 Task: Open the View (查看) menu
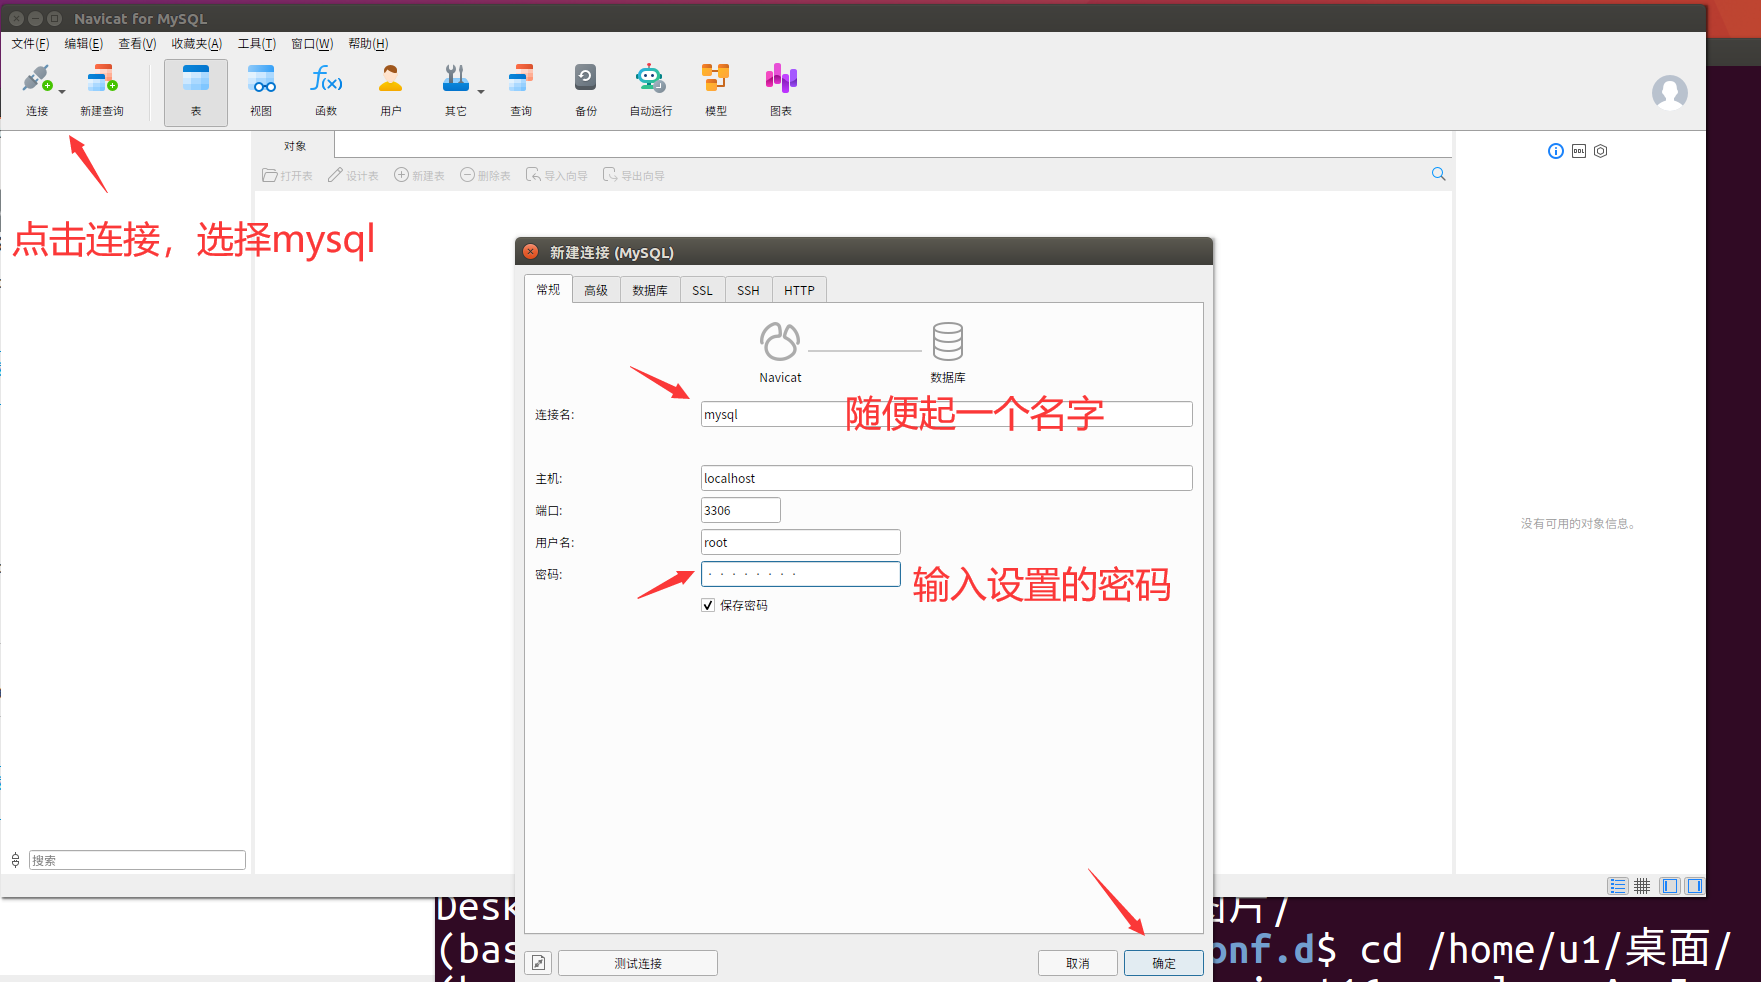137,44
